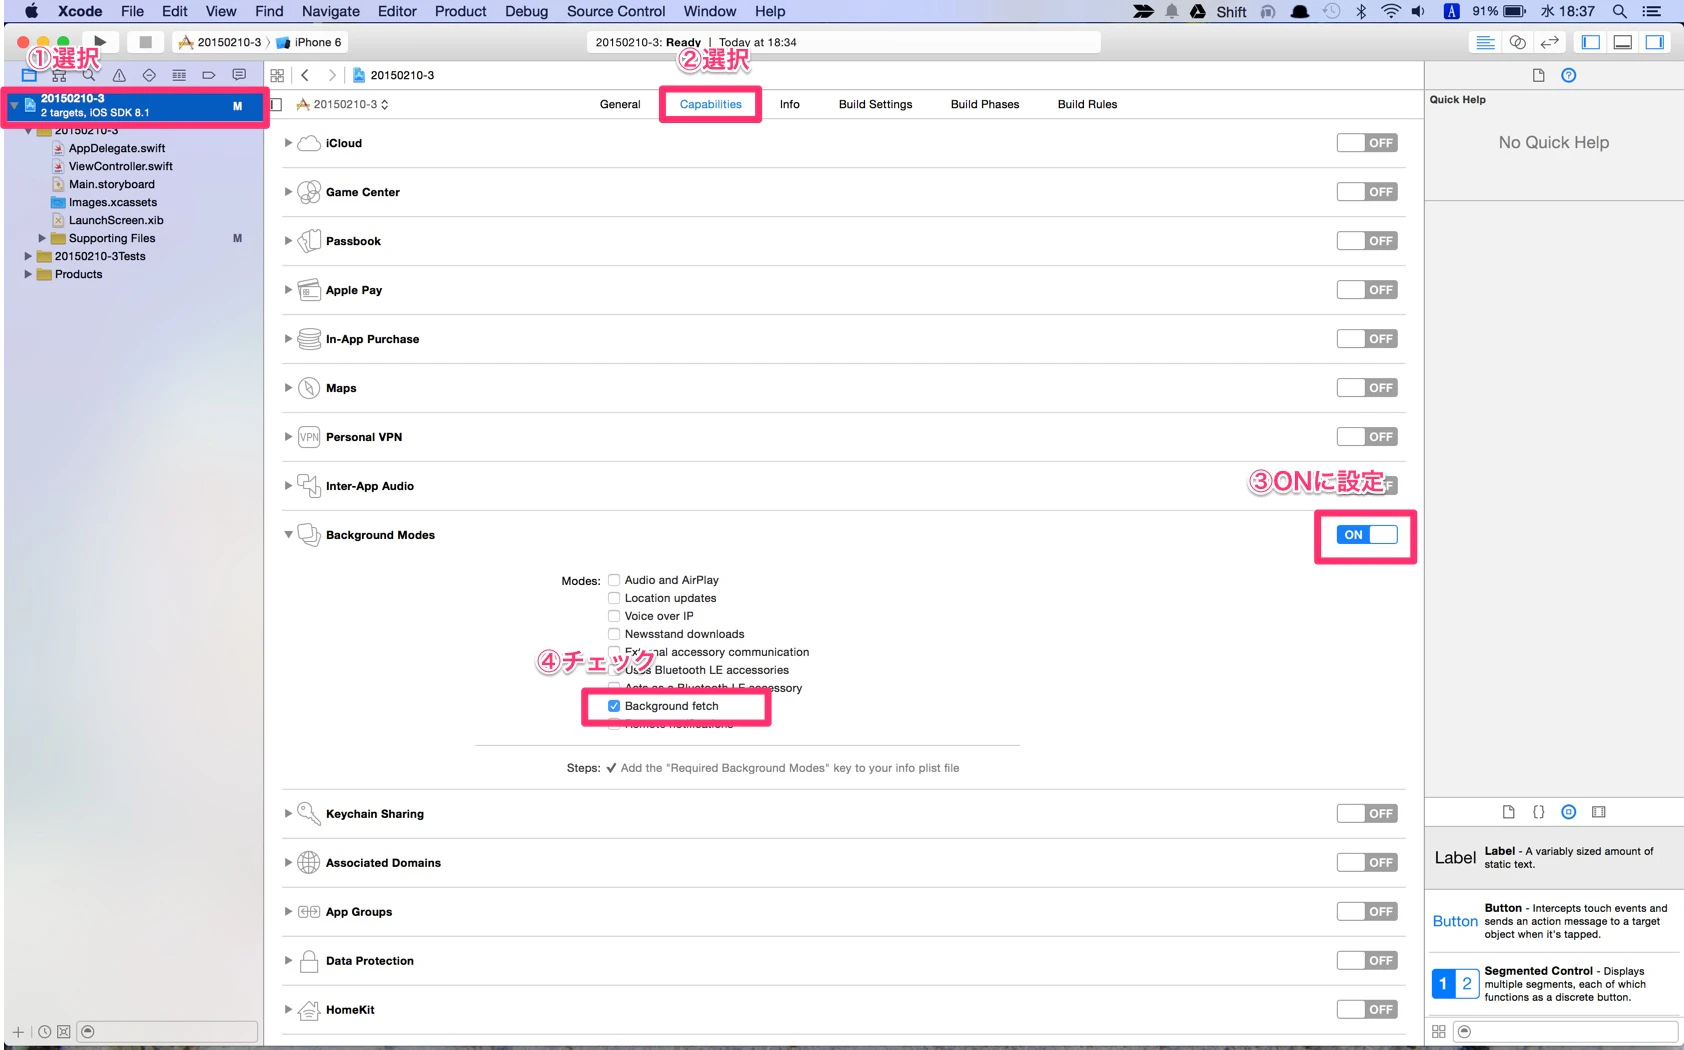This screenshot has width=1684, height=1050.
Task: Check Audio and AirPlay mode
Action: coord(614,580)
